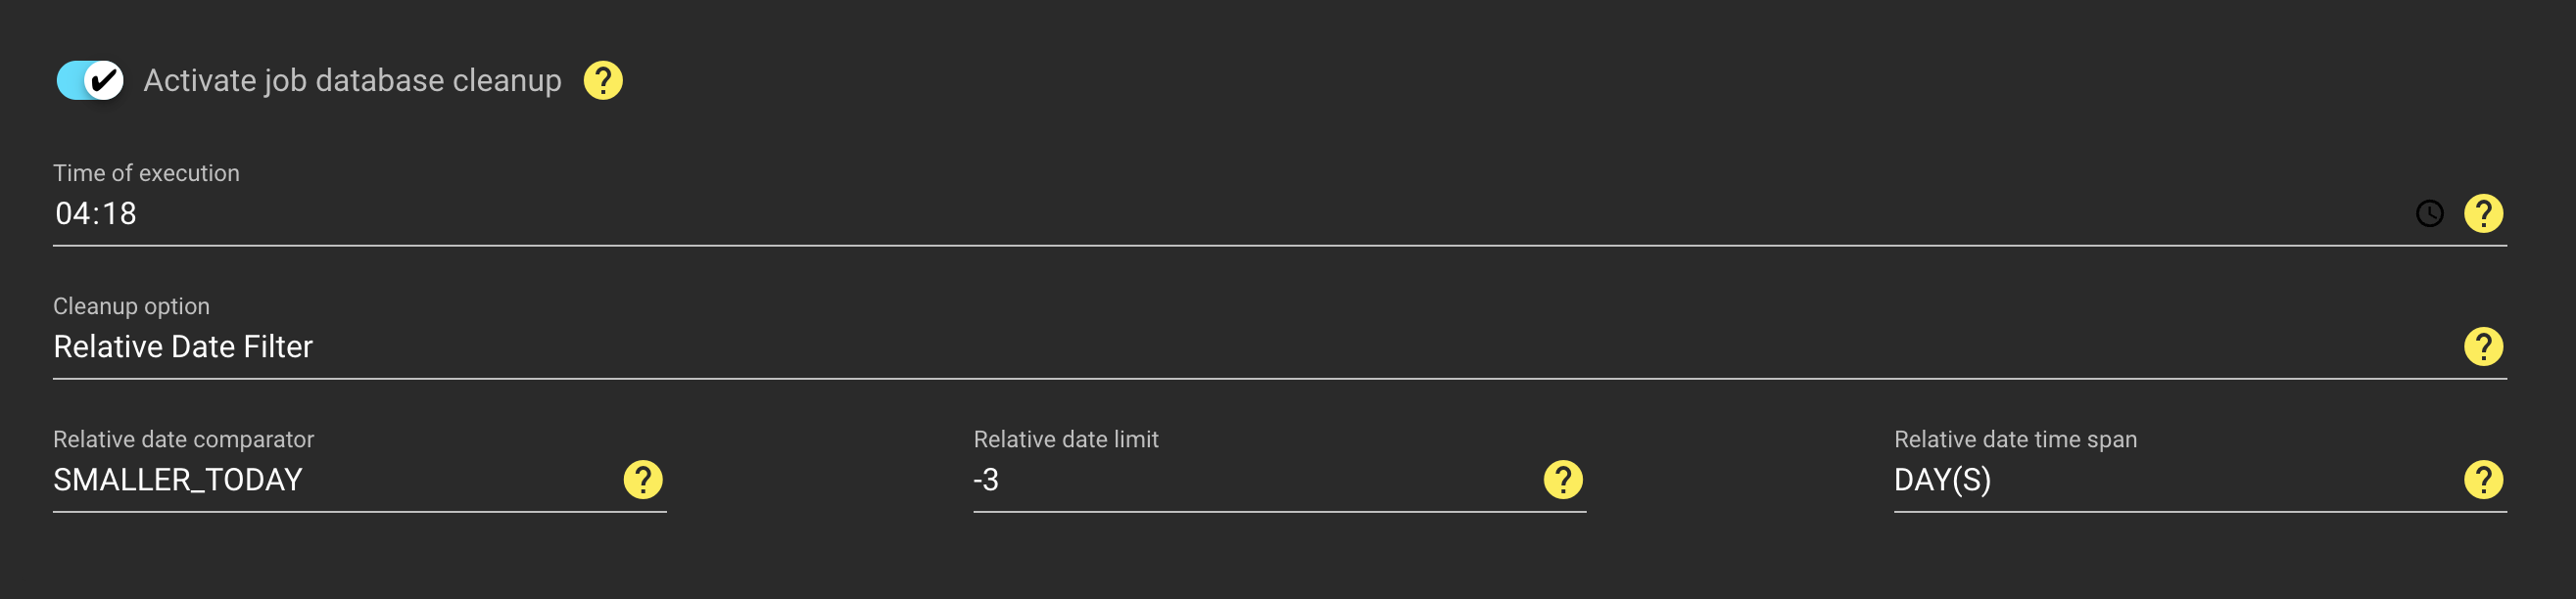Click the "Activate job database cleanup" label
The image size is (2576, 599).
click(352, 80)
